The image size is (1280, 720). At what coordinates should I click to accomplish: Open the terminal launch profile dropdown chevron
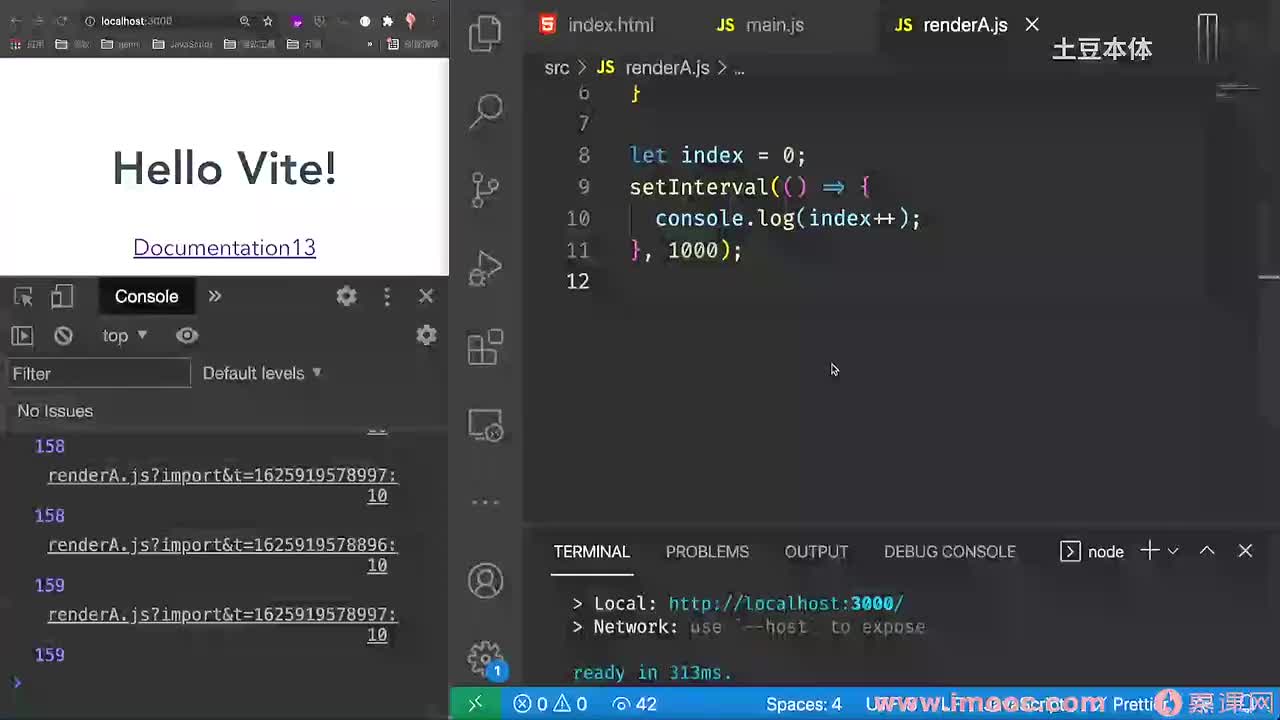pyautogui.click(x=1173, y=551)
